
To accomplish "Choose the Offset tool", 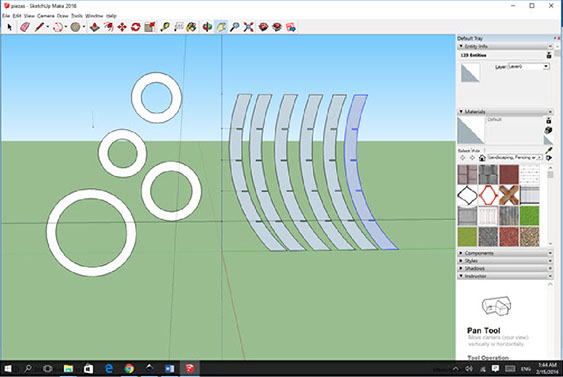I will point(108,27).
